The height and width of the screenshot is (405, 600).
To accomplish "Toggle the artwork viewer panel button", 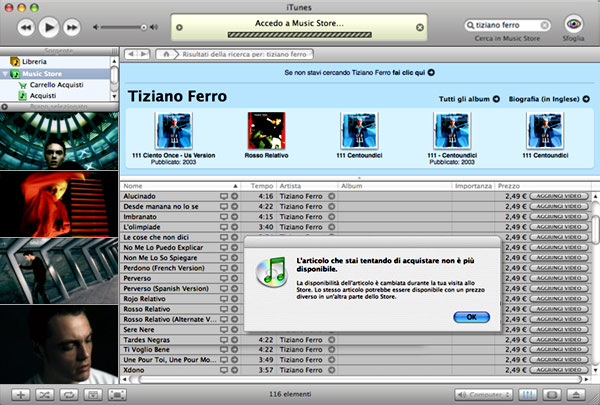I will (x=93, y=395).
